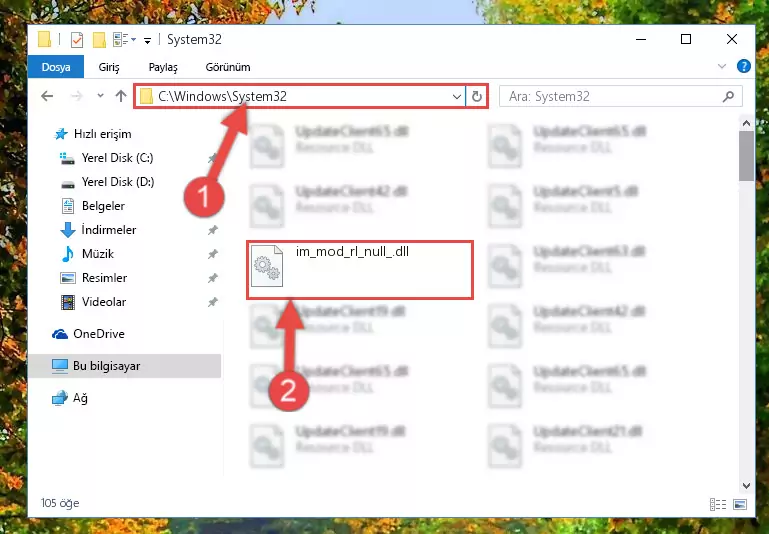
Task: Open Customize Quick Access Toolbar arrow
Action: pos(147,40)
